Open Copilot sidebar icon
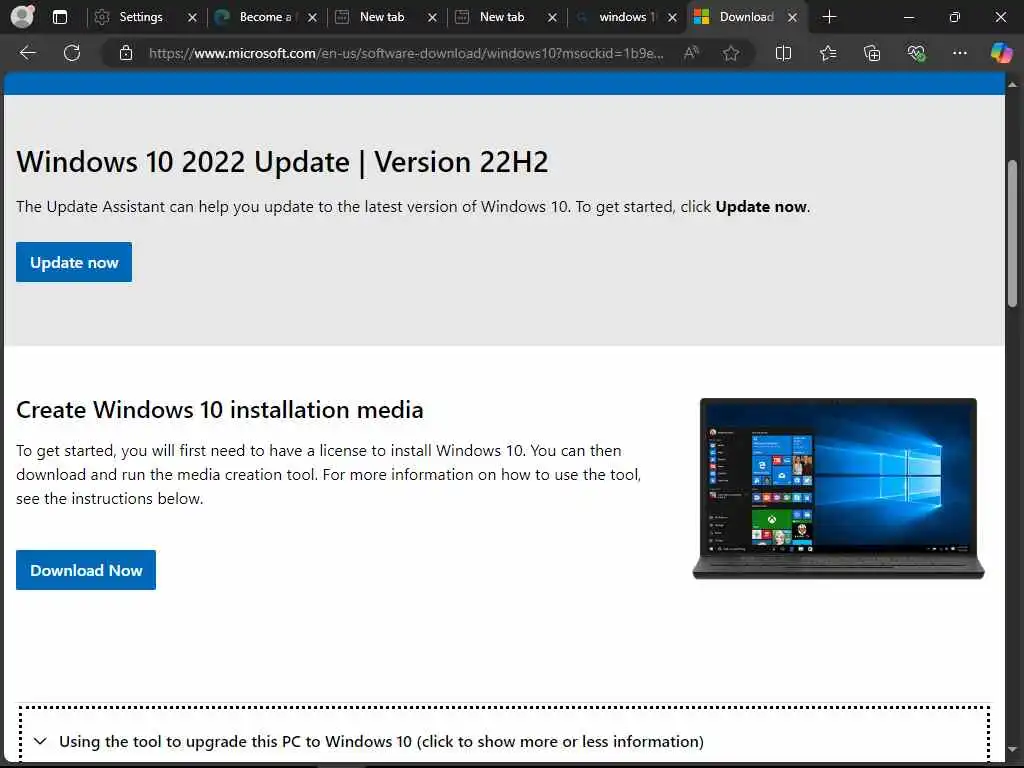This screenshot has height=768, width=1024. 1001,53
